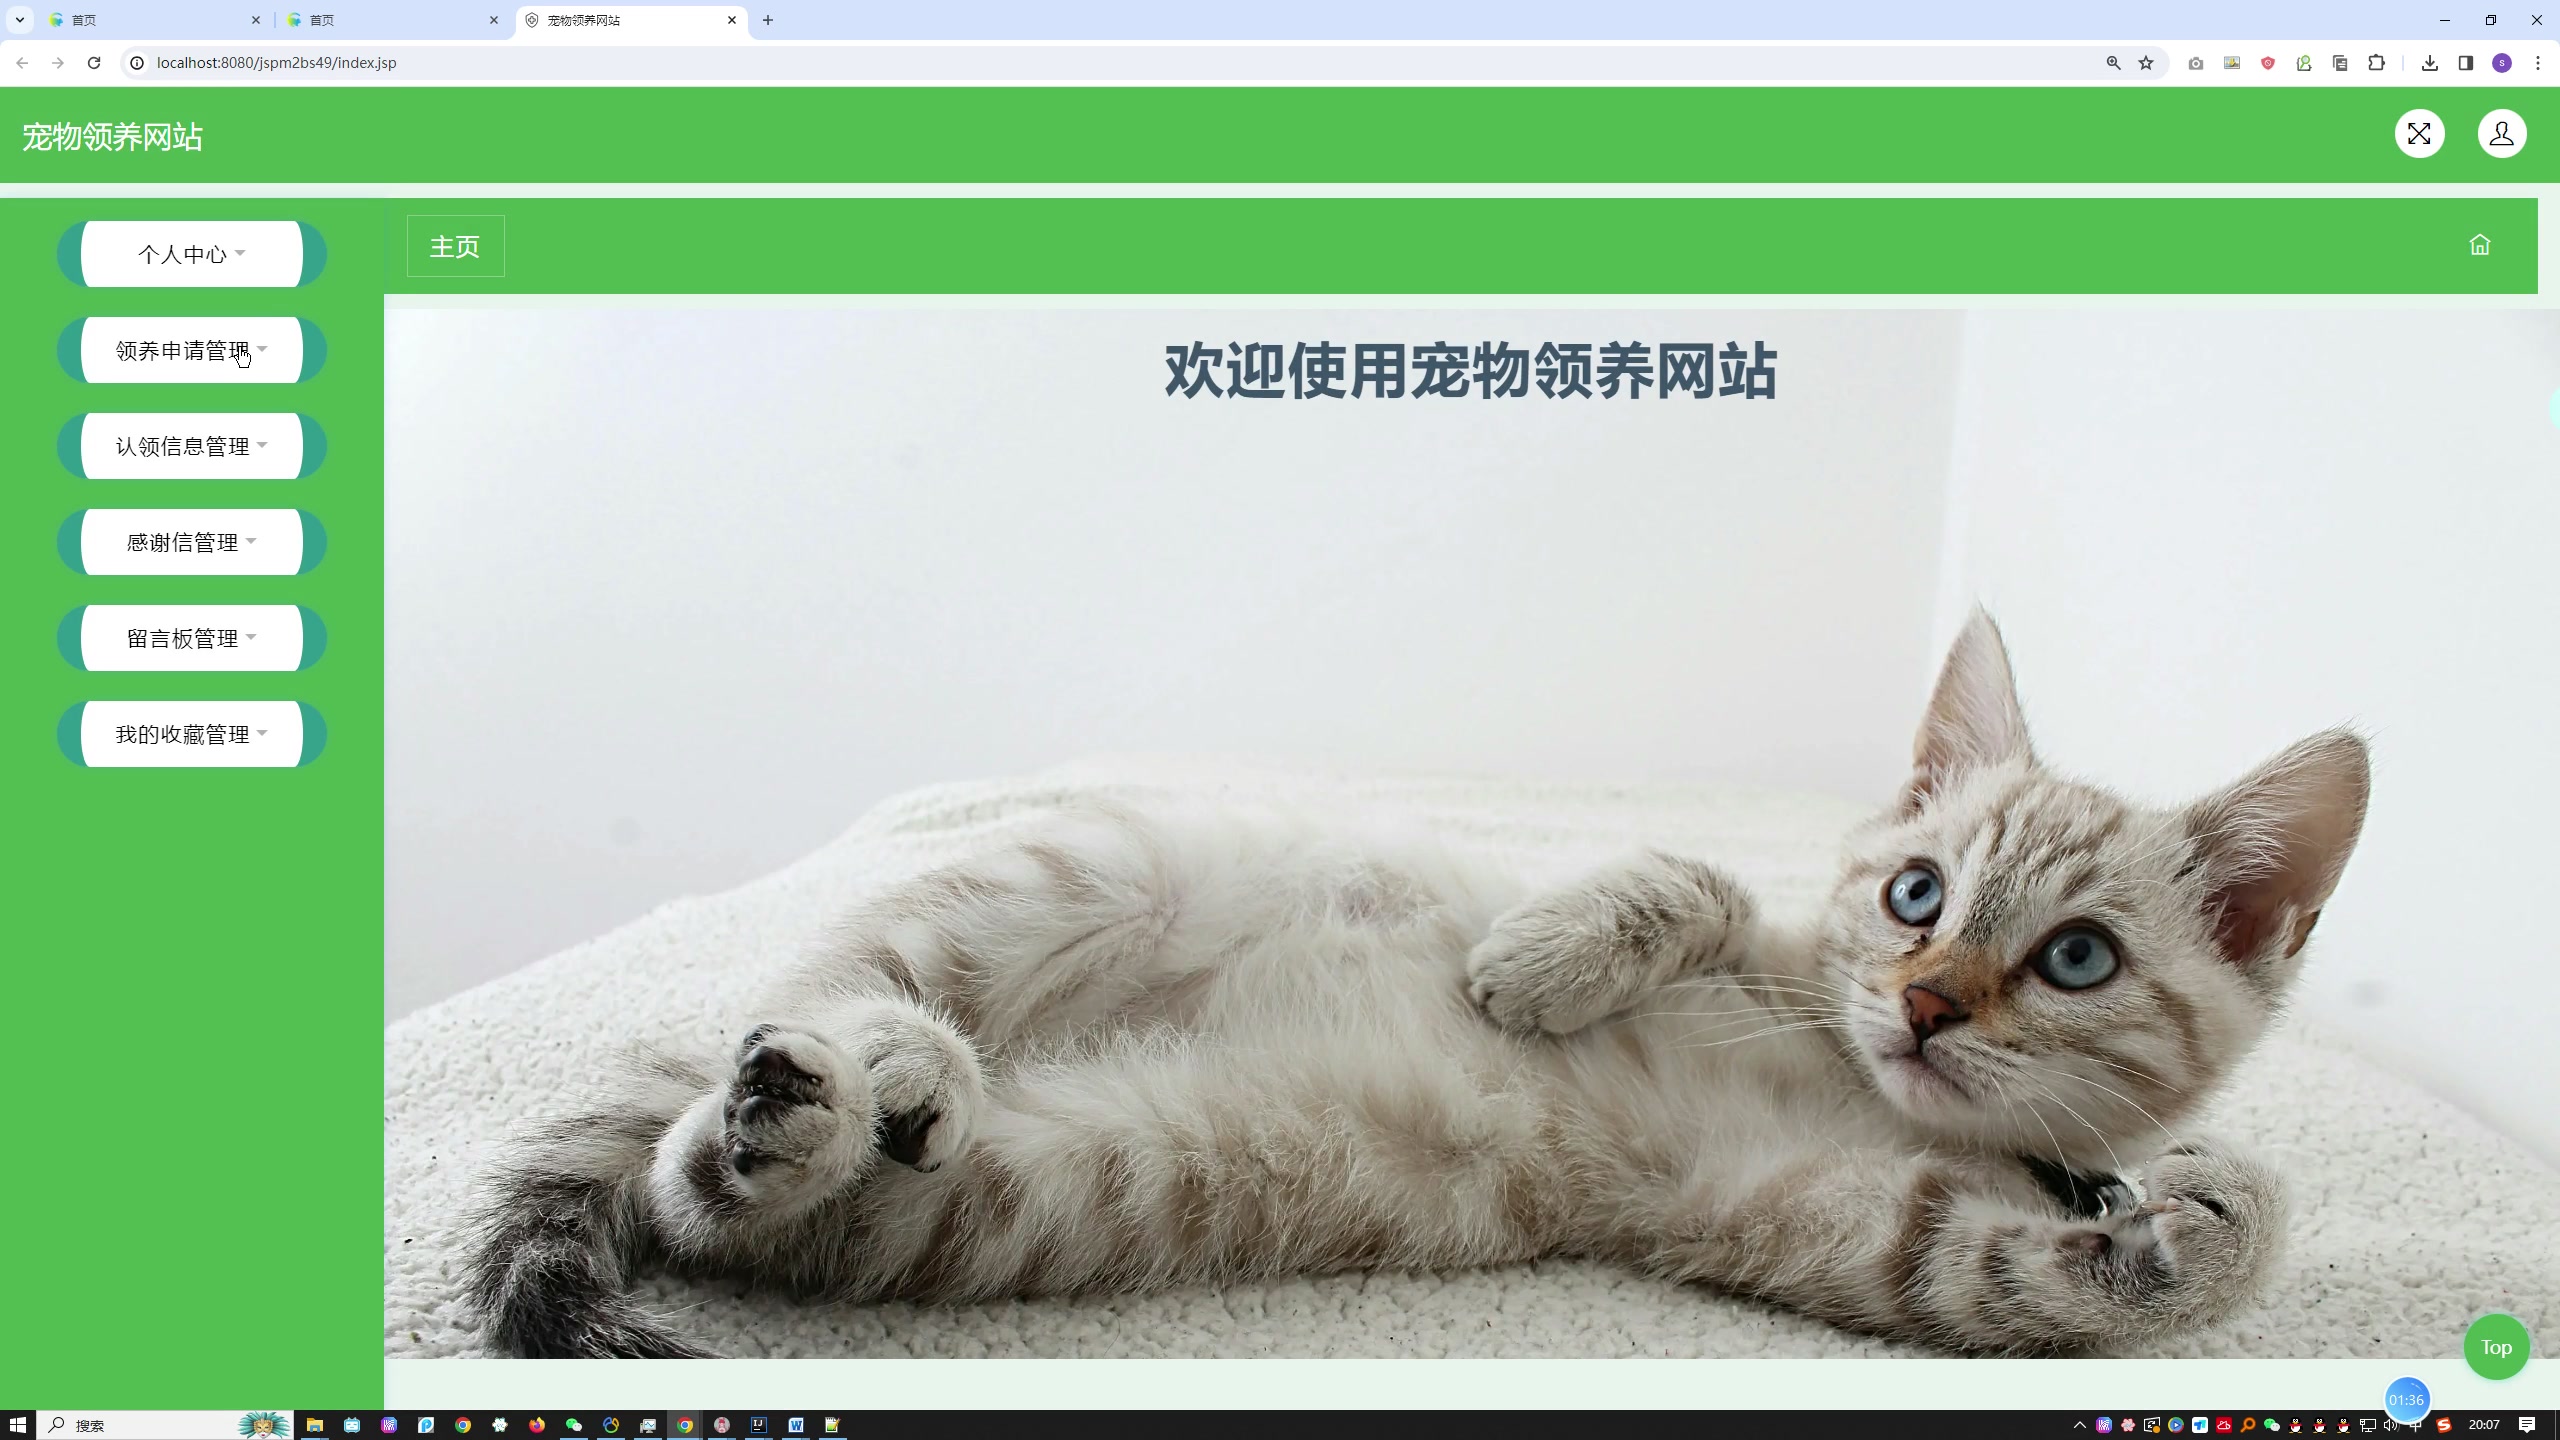Toggle the 感谢信管理 menu open

point(192,542)
